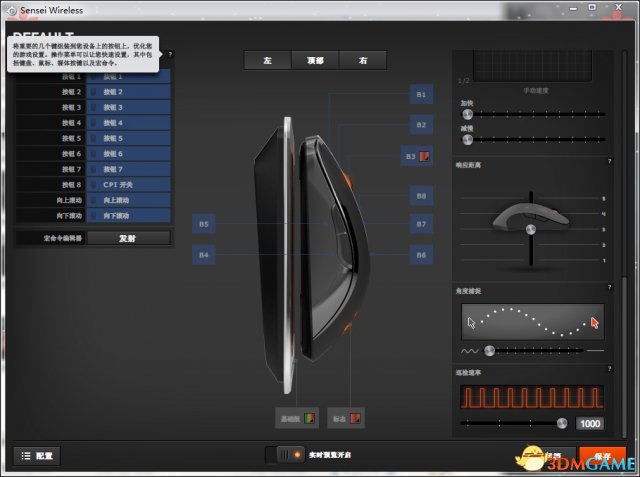Select the B8 button marker
The width and height of the screenshot is (640, 477).
click(x=421, y=196)
